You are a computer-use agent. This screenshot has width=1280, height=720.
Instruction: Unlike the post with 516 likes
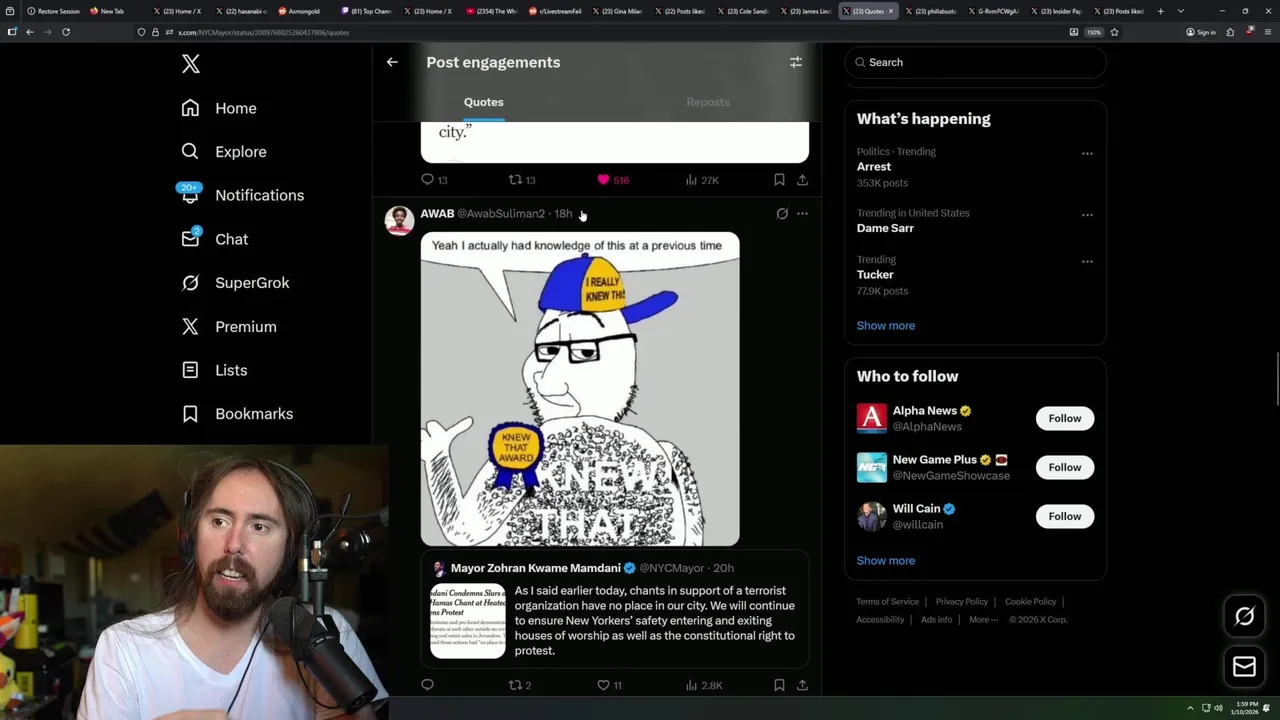pyautogui.click(x=612, y=180)
